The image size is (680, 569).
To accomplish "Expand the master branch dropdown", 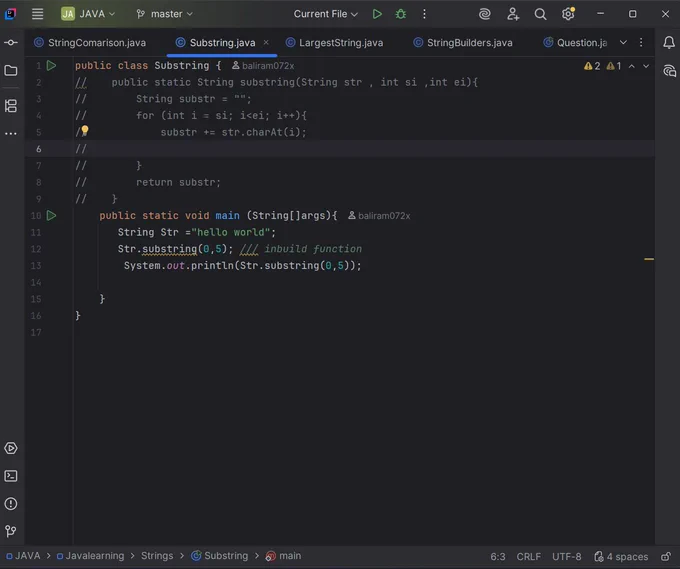I will (164, 14).
